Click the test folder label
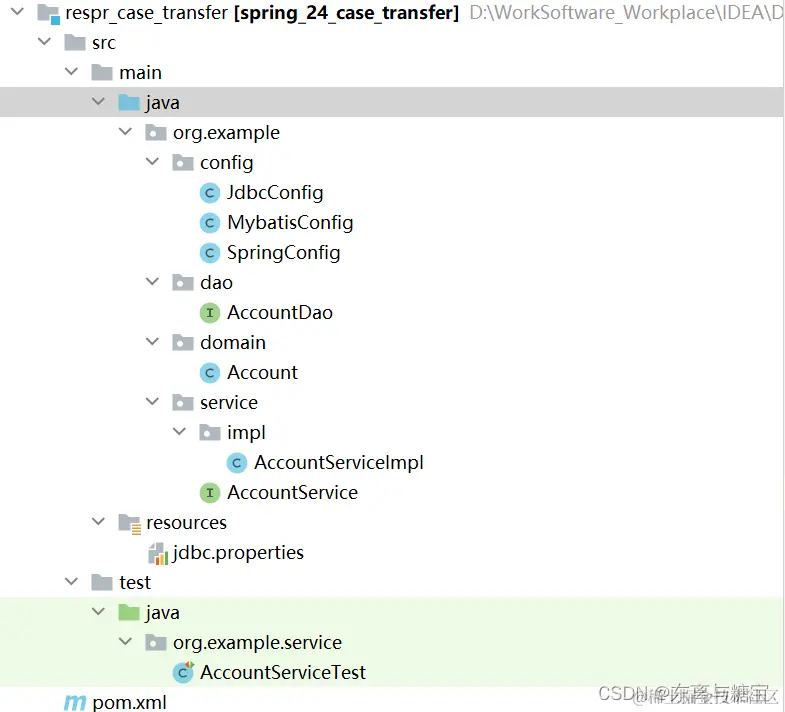Viewport: 785px width, 712px height. pyautogui.click(x=135, y=583)
